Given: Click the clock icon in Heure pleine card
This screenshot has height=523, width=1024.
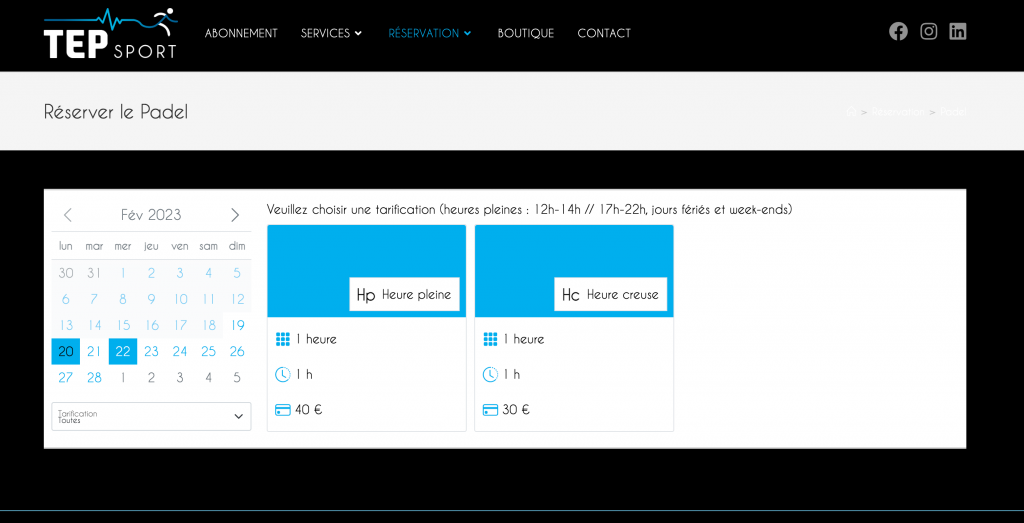Looking at the screenshot, I should pyautogui.click(x=282, y=374).
